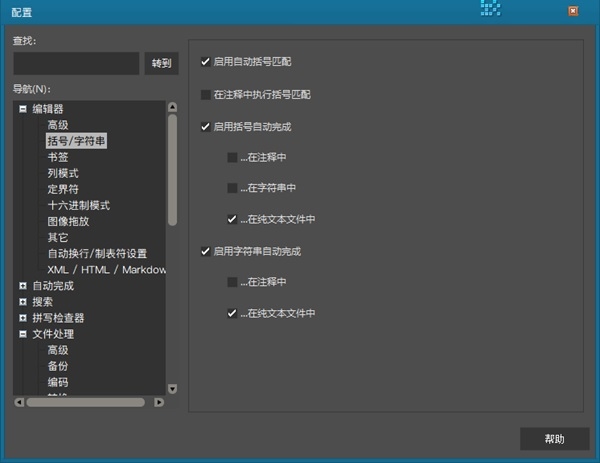600x463 pixels.
Task: Check ...在注释中 under 启用字符串自动完成
Action: 232,282
